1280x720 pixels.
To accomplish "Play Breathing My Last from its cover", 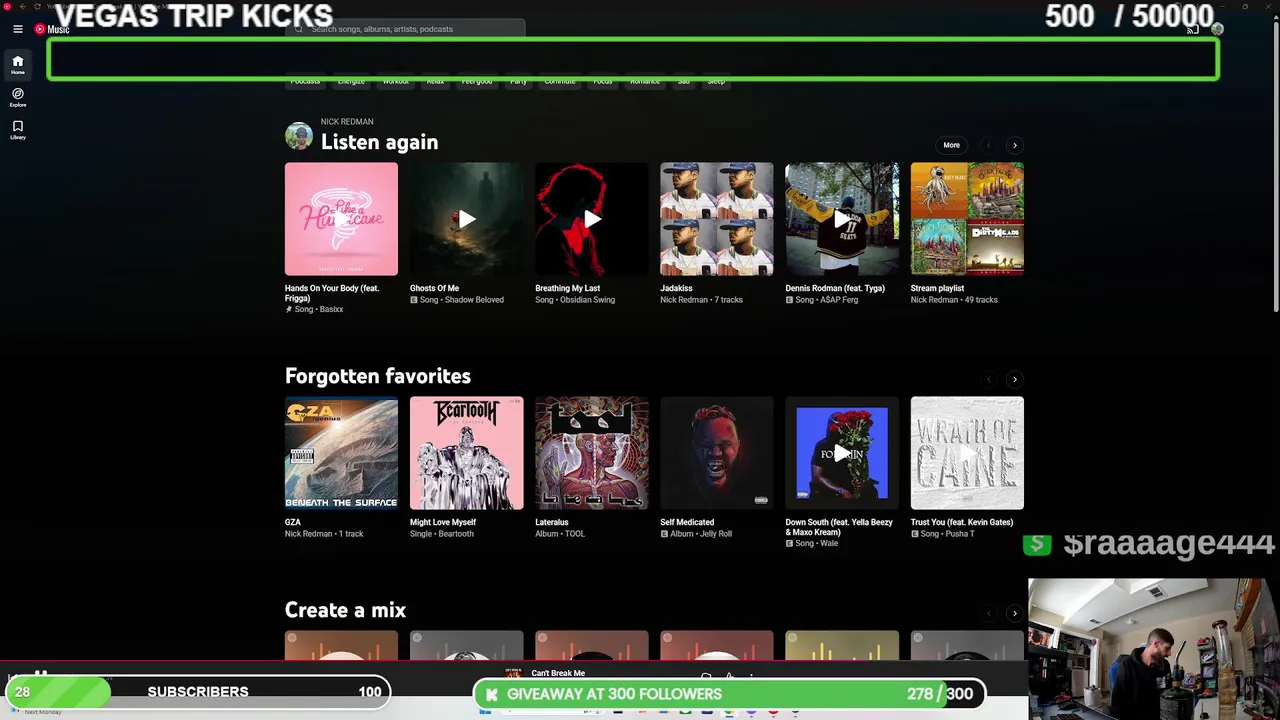I will point(591,219).
